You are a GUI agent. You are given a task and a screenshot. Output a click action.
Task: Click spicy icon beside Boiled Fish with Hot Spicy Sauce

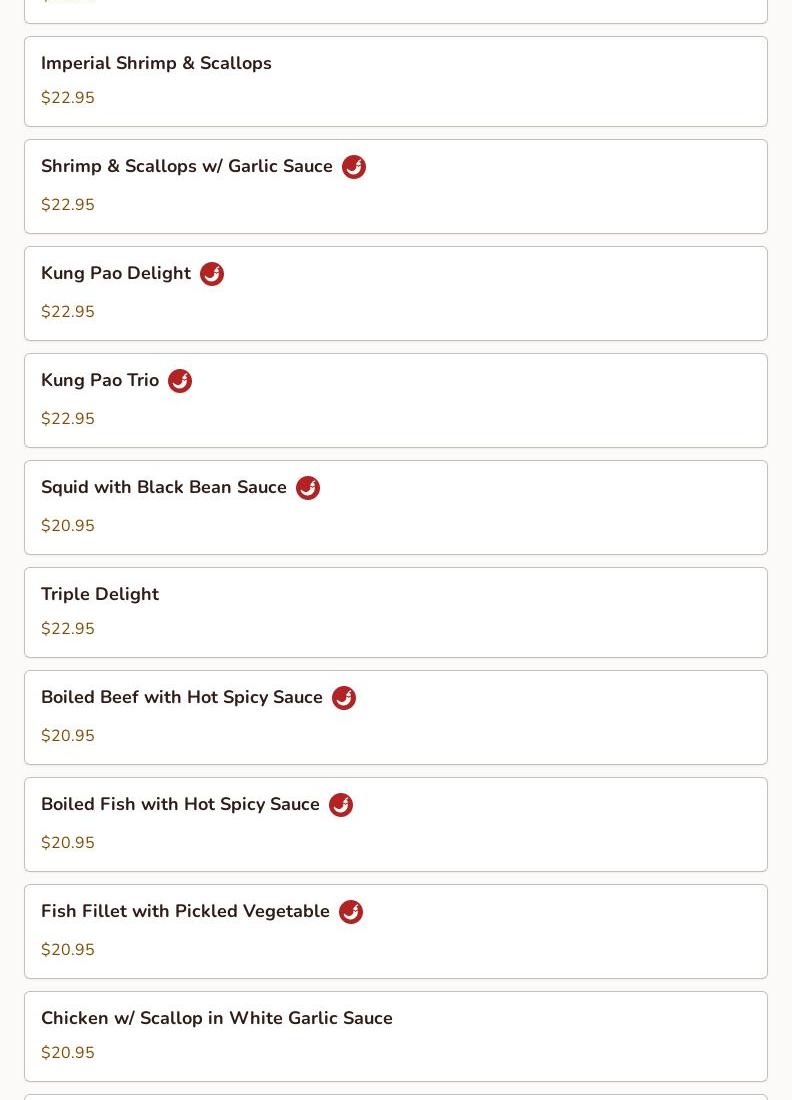tap(341, 805)
